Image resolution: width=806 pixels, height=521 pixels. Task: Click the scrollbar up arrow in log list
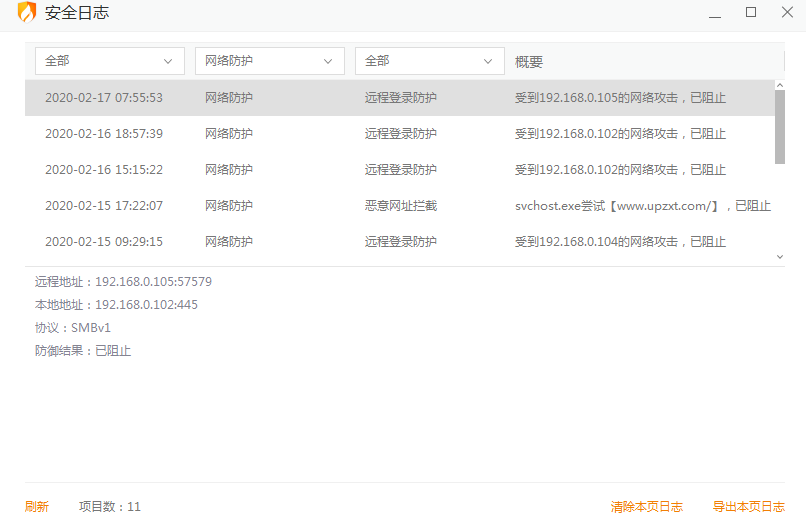[780, 86]
